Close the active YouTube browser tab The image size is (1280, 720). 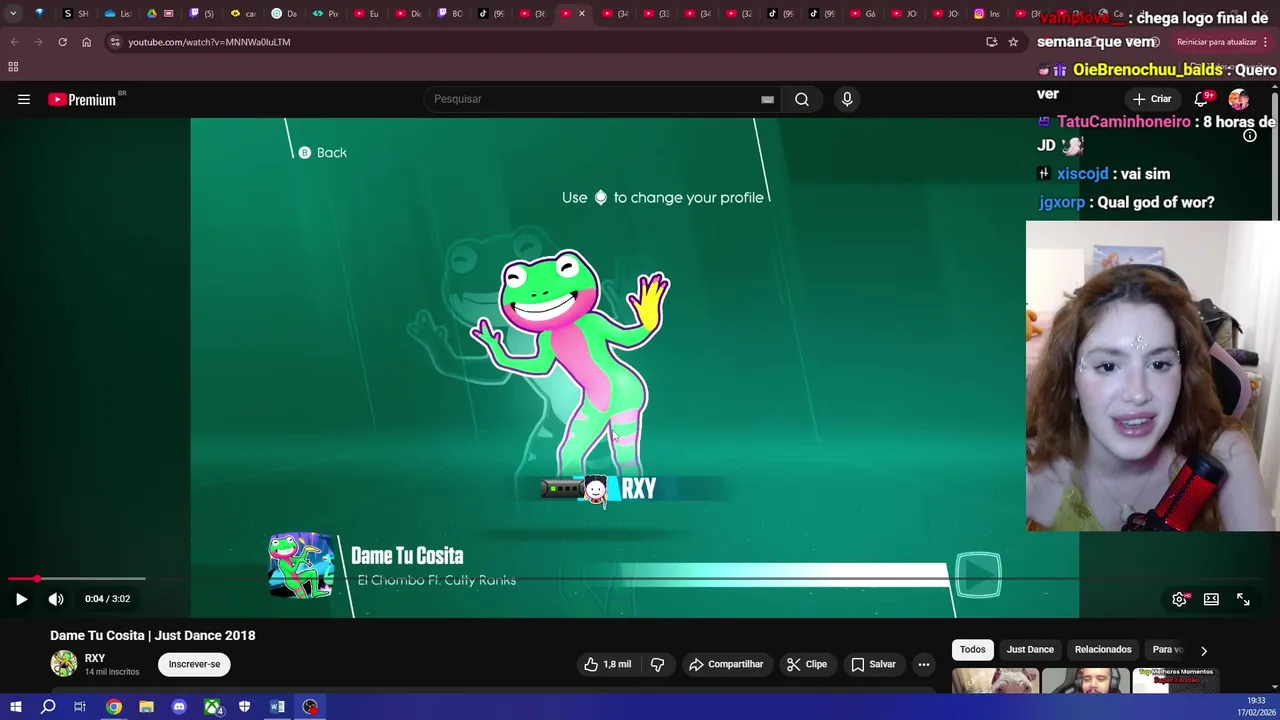[581, 14]
